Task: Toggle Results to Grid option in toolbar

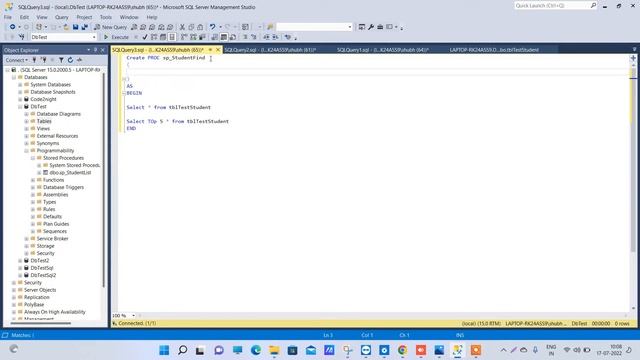Action: [224, 37]
